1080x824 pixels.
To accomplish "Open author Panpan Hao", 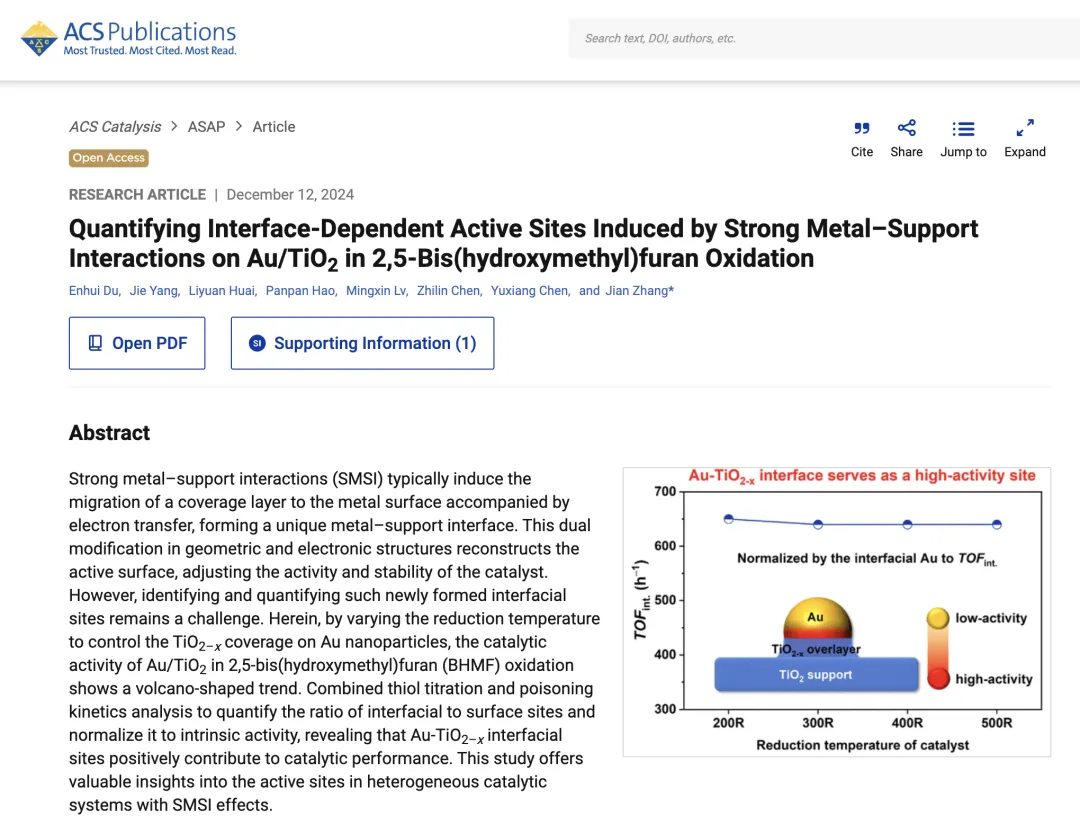I will [x=300, y=291].
